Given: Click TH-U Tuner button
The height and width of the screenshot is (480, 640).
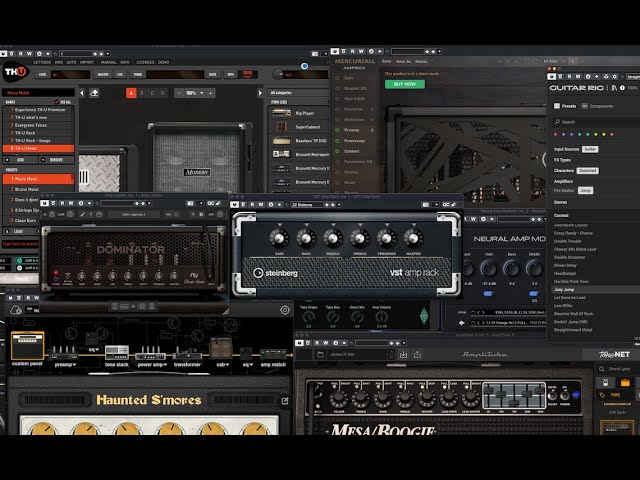Looking at the screenshot, I should [x=138, y=74].
